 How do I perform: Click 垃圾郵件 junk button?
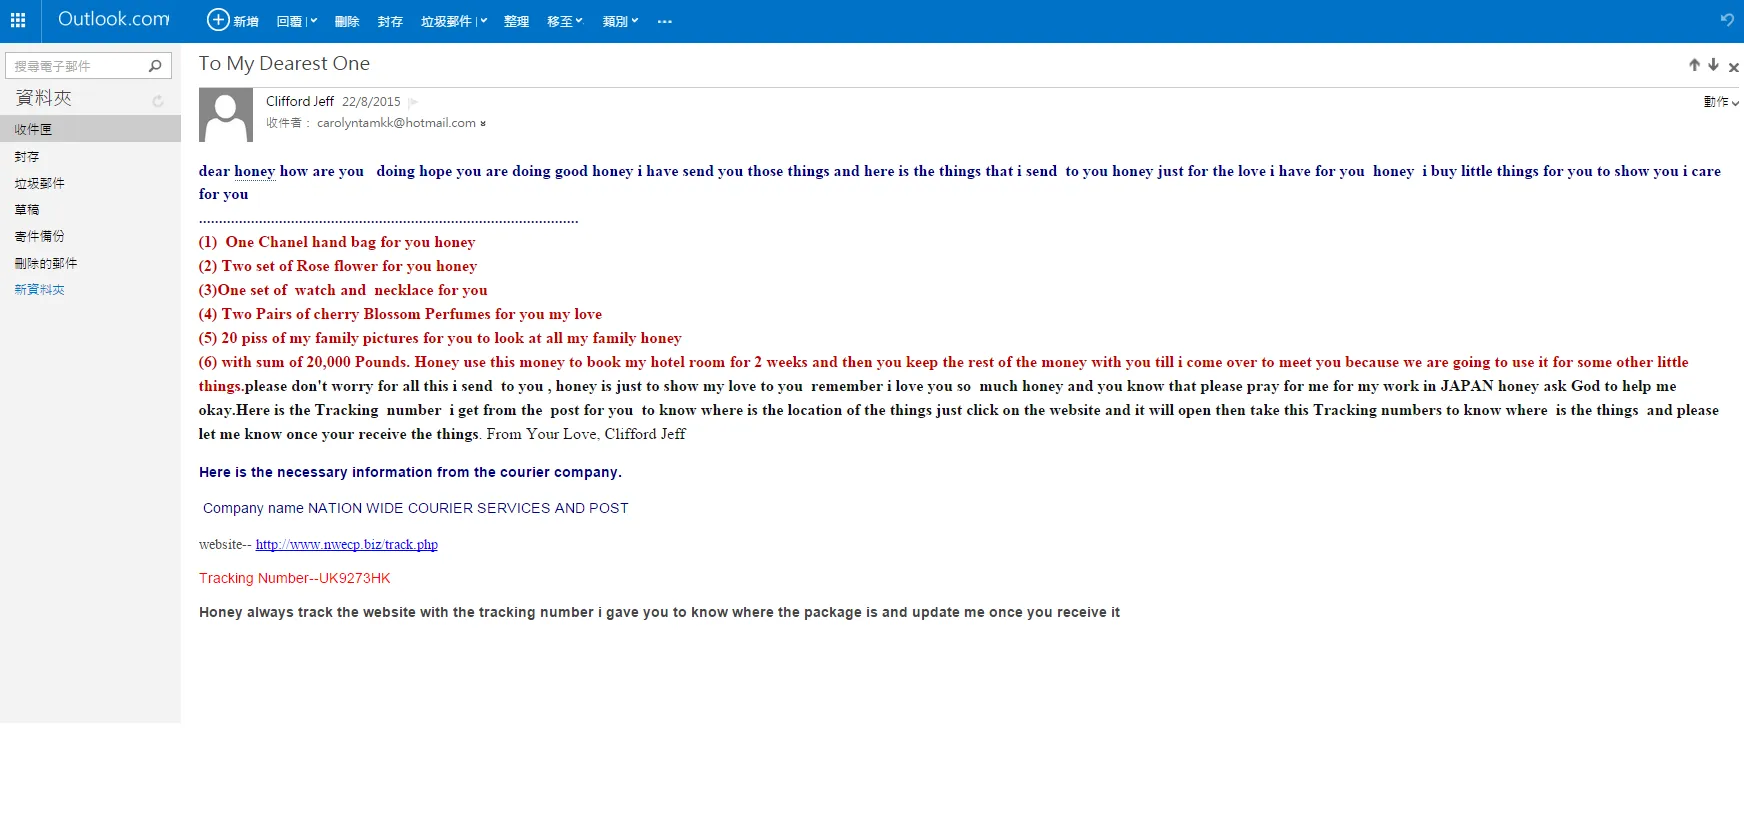click(446, 21)
